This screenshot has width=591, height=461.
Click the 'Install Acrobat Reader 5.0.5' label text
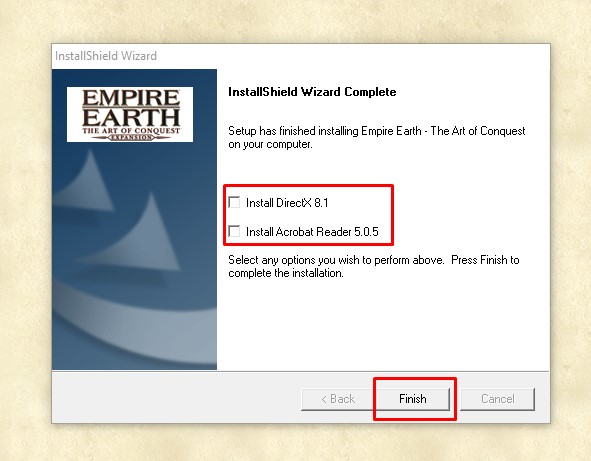(x=312, y=231)
